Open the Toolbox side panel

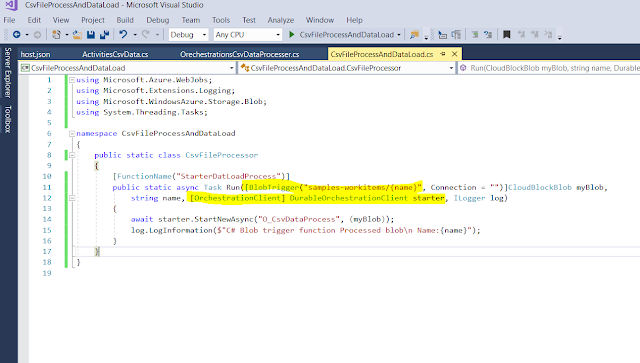tap(7, 119)
